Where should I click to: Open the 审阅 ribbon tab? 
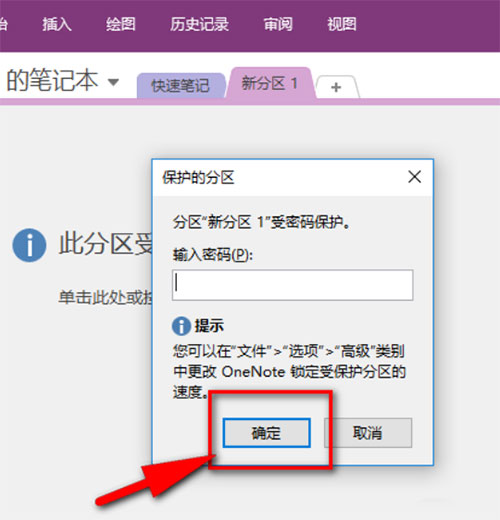pos(278,24)
